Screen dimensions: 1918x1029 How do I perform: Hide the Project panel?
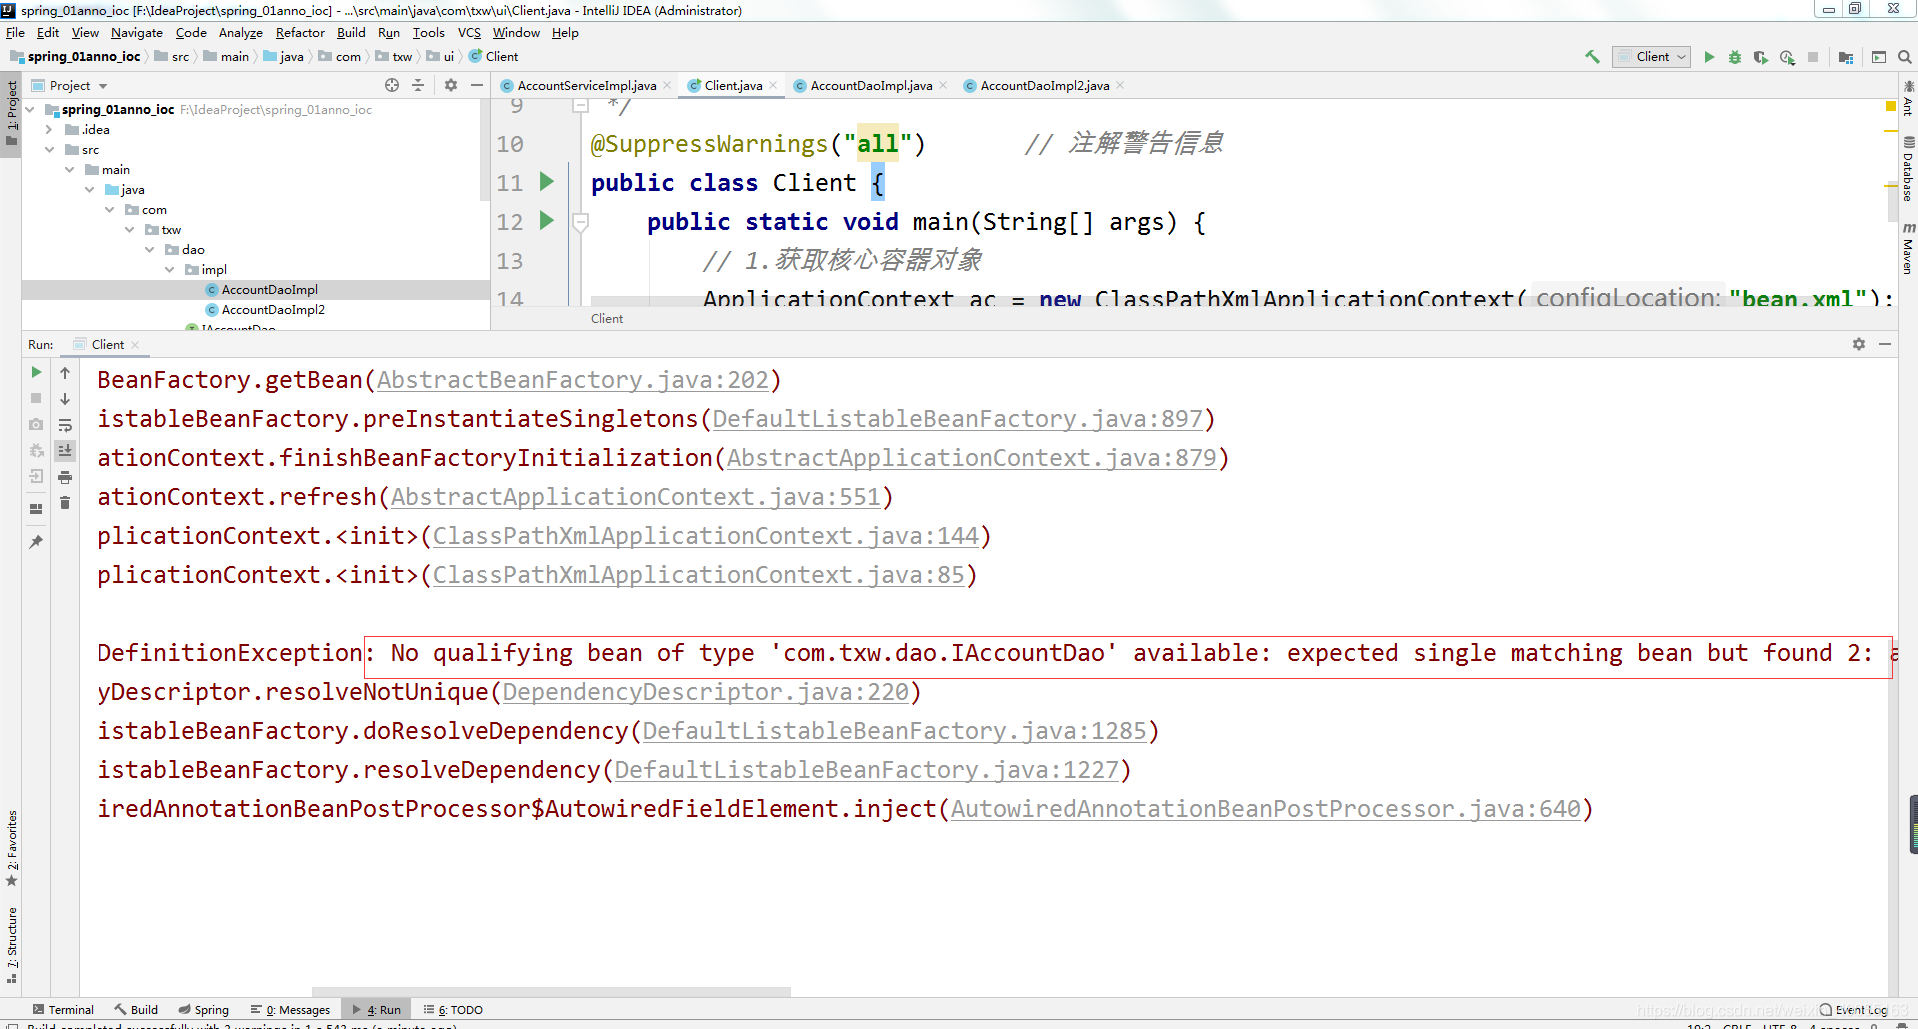coord(477,85)
